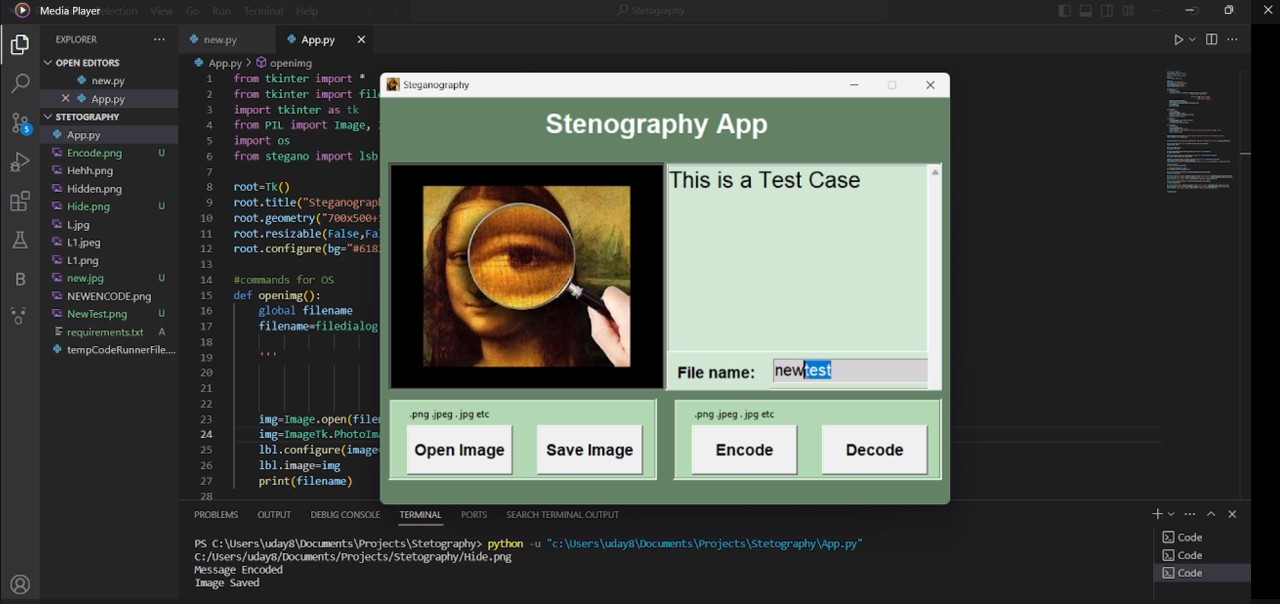Open the new terminal profile dropdown
The height and width of the screenshot is (604, 1280).
point(1171,514)
